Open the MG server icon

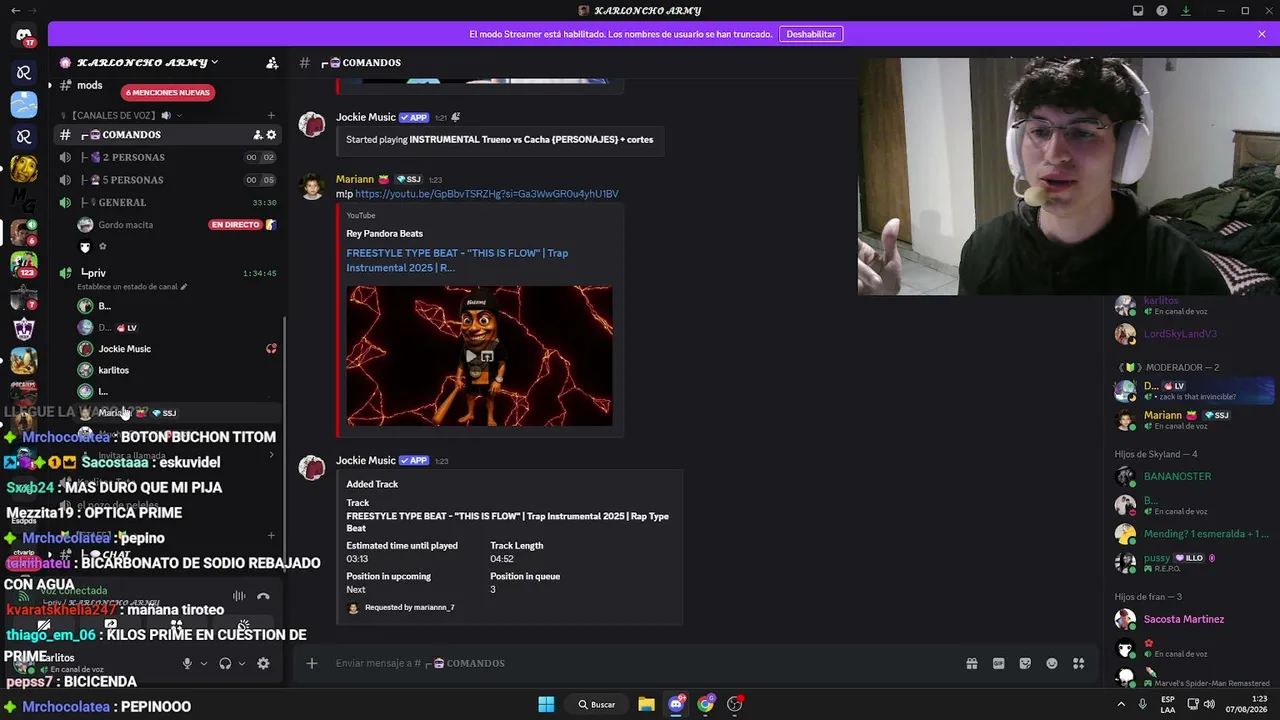24,200
